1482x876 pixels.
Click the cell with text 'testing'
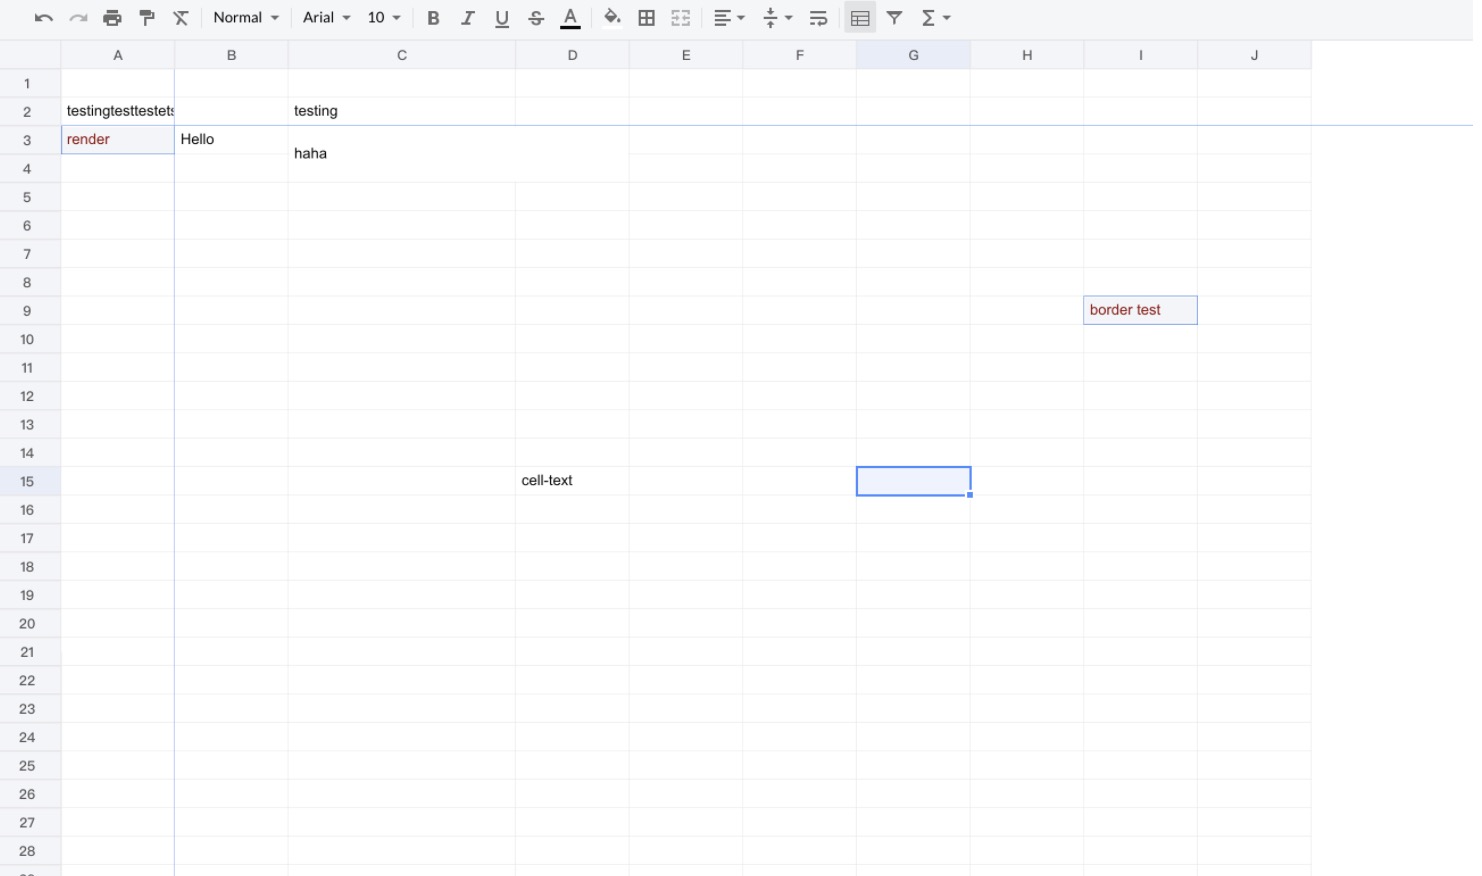[x=402, y=111]
